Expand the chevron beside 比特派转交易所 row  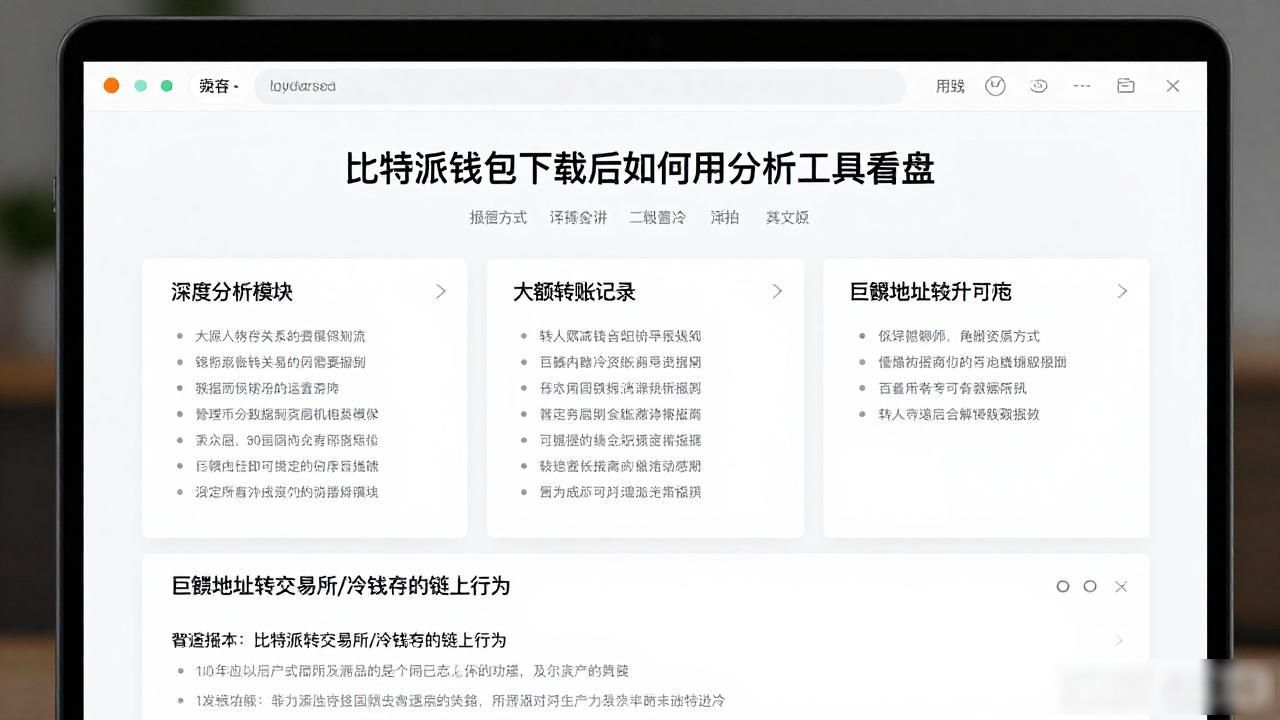(x=1119, y=640)
